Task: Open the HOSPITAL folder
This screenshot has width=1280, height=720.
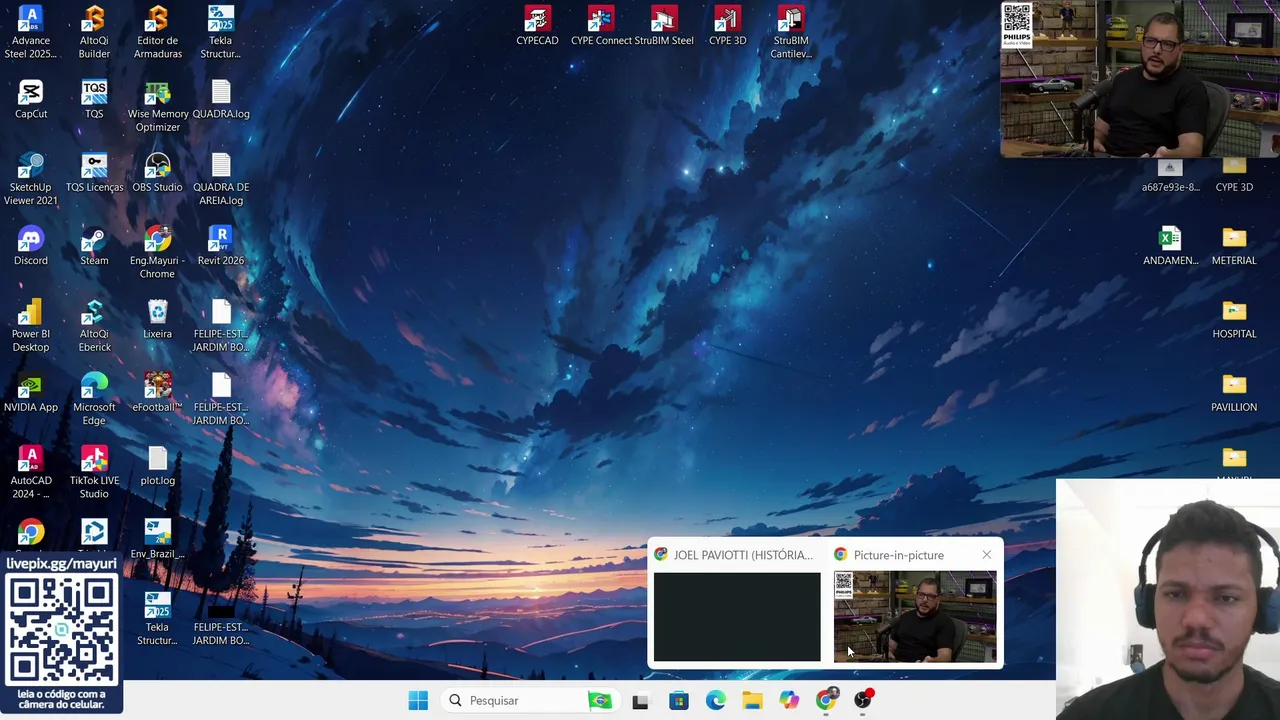Action: [x=1234, y=320]
